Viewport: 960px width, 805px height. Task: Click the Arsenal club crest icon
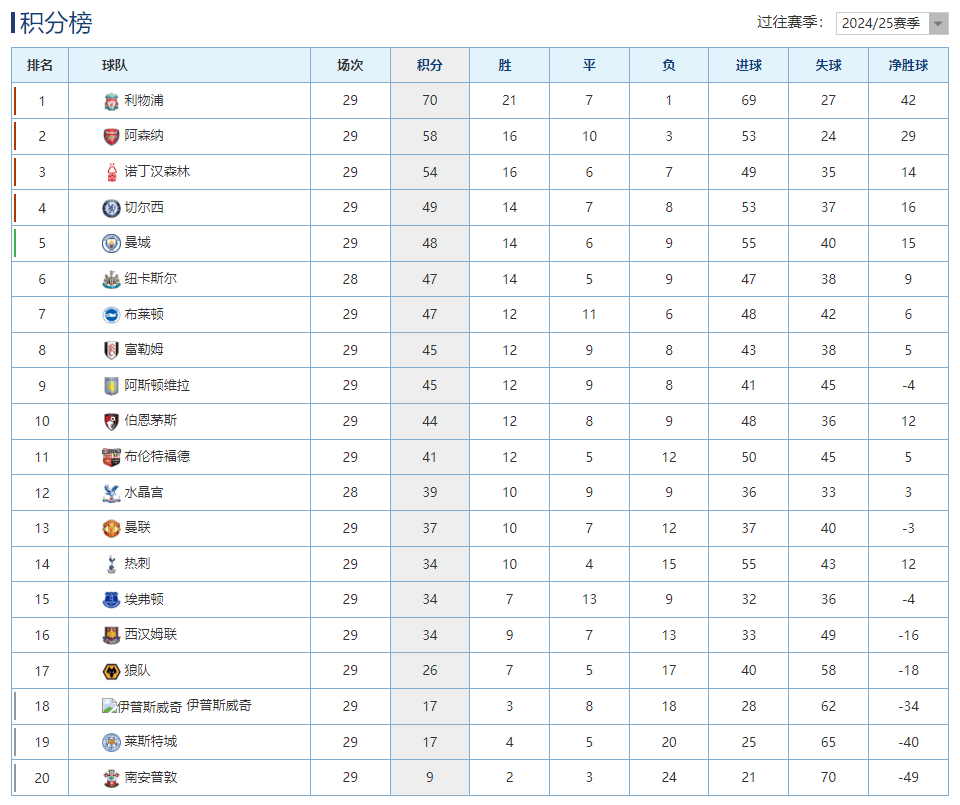tap(111, 137)
